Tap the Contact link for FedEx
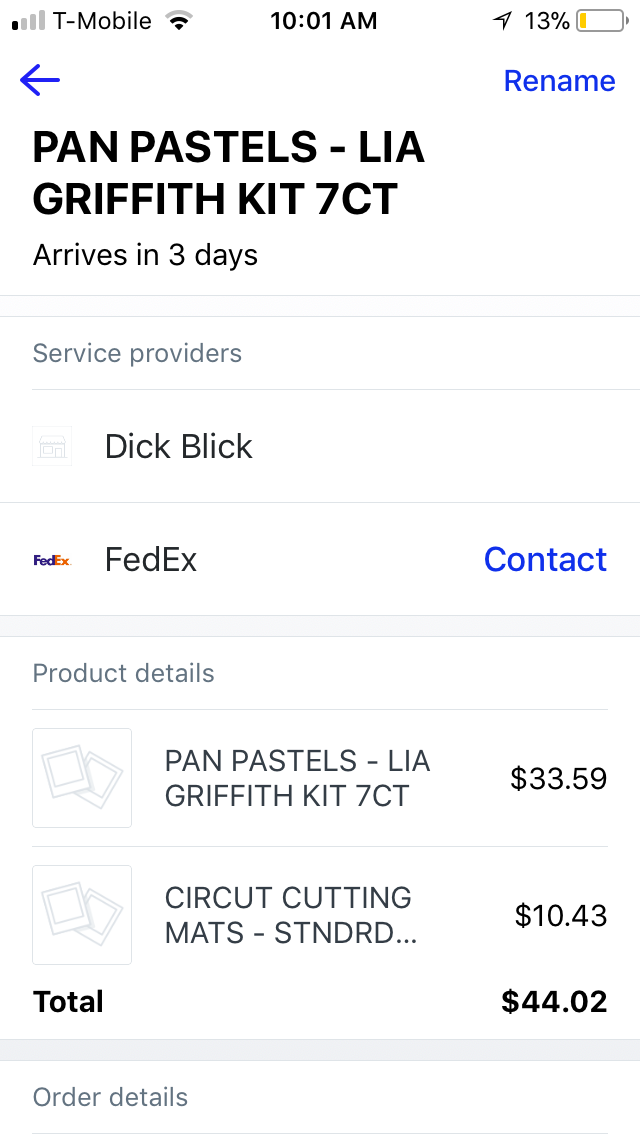 (545, 560)
